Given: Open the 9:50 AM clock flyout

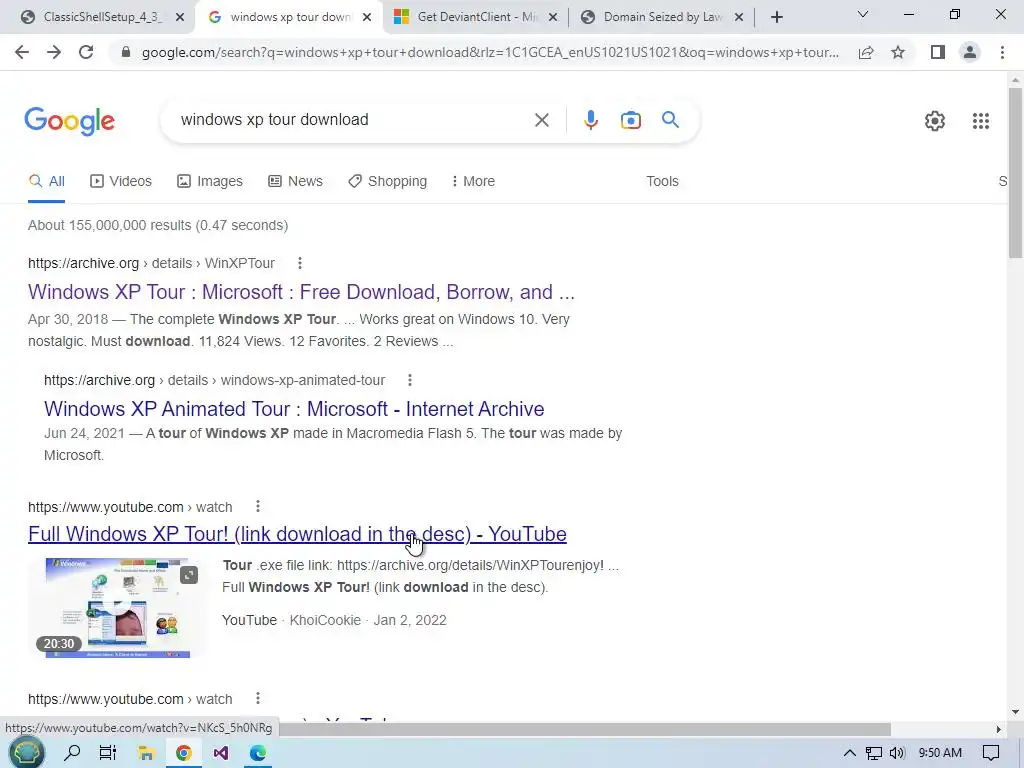Looking at the screenshot, I should 940,753.
